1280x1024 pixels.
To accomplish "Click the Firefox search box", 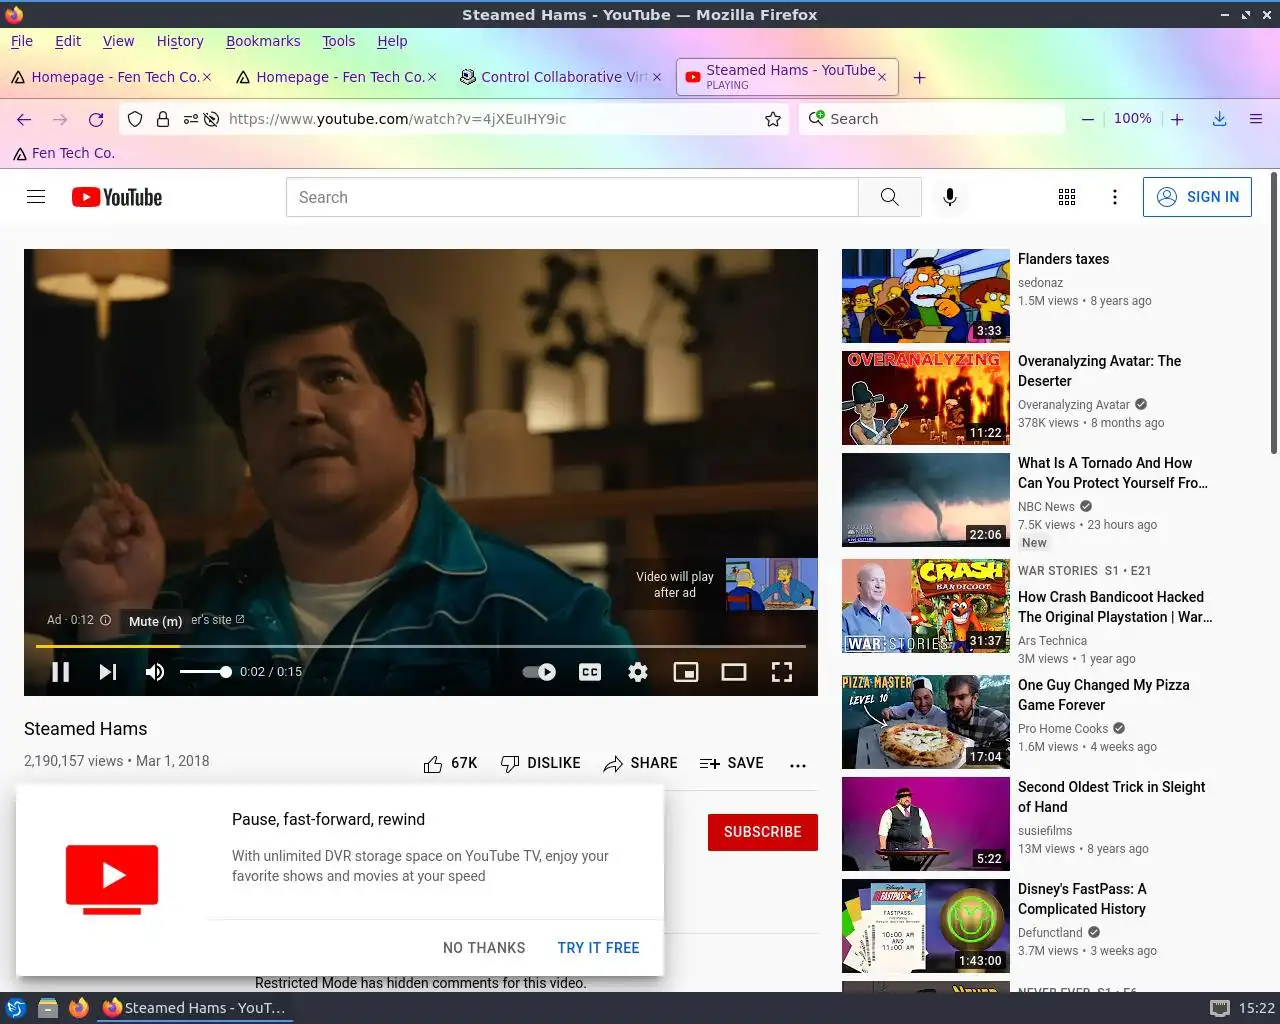I will tap(932, 119).
